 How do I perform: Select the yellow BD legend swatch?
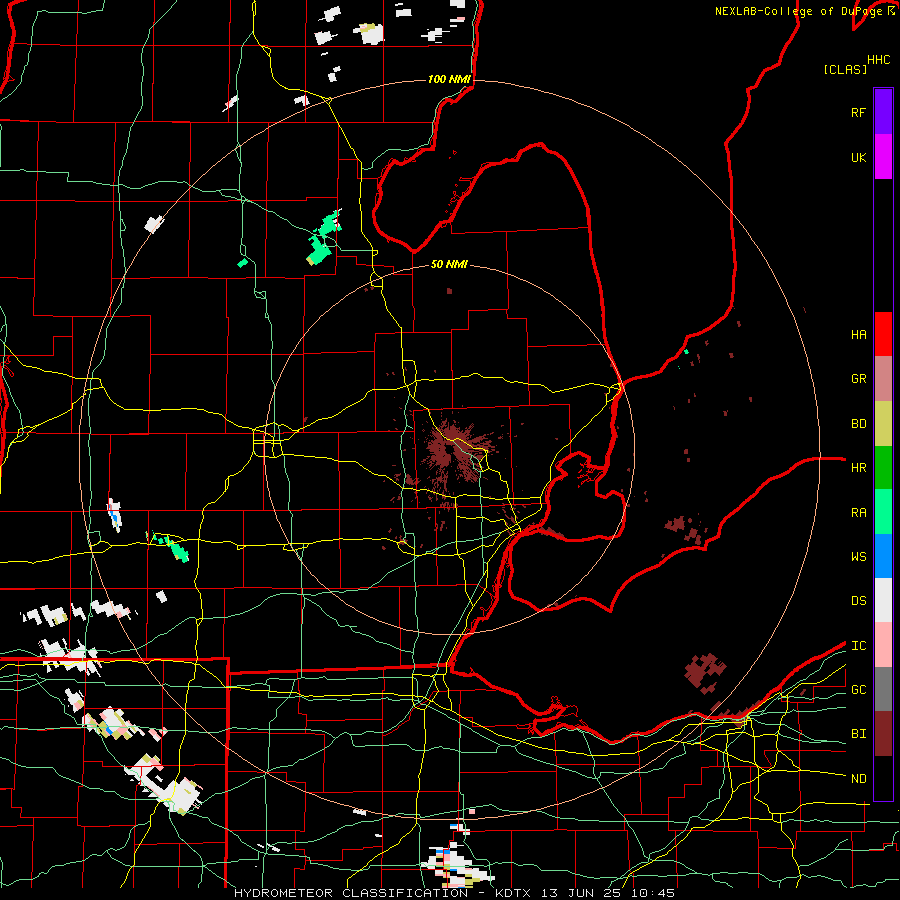click(x=883, y=424)
